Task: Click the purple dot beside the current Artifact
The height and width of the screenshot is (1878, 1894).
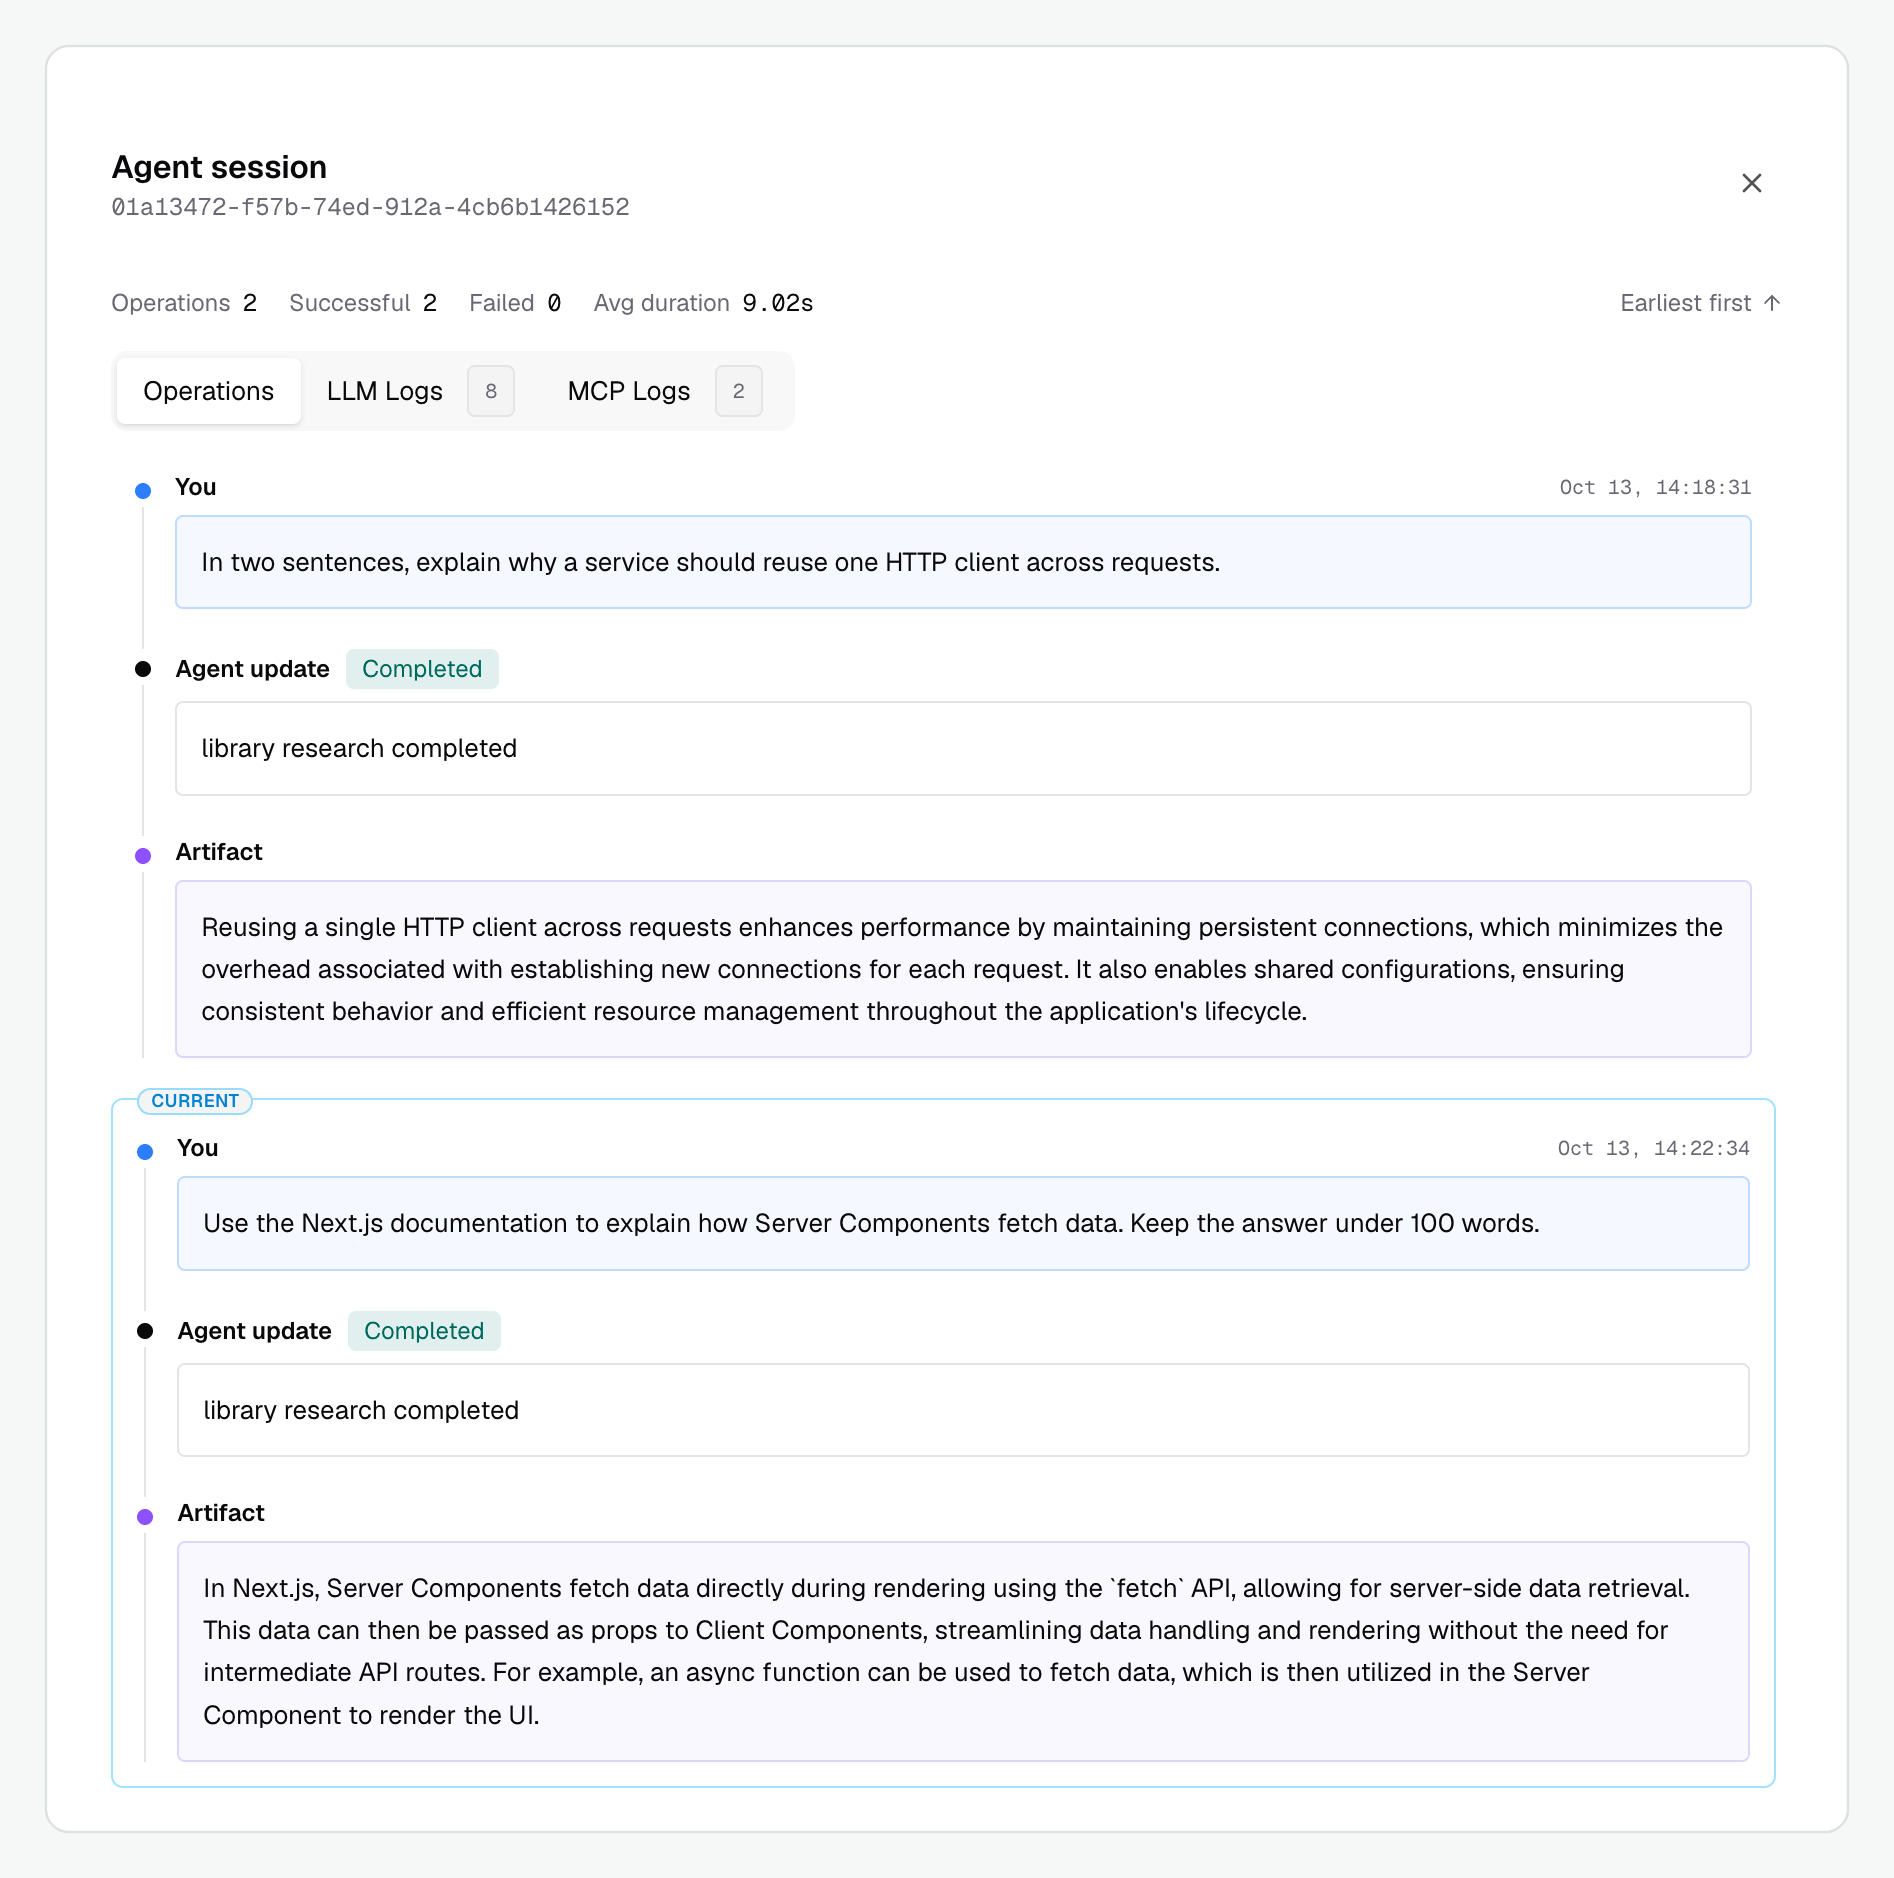Action: [145, 1517]
